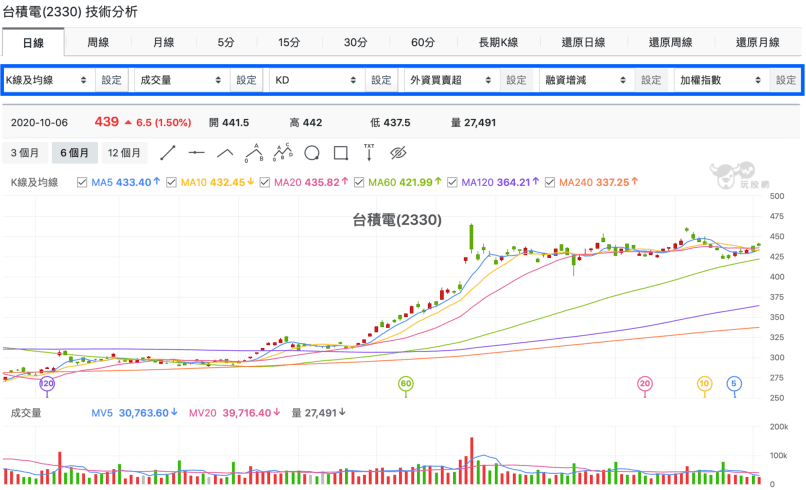This screenshot has width=806, height=490.
Task: Open the 成交量 indicator dropdown
Action: pyautogui.click(x=180, y=80)
